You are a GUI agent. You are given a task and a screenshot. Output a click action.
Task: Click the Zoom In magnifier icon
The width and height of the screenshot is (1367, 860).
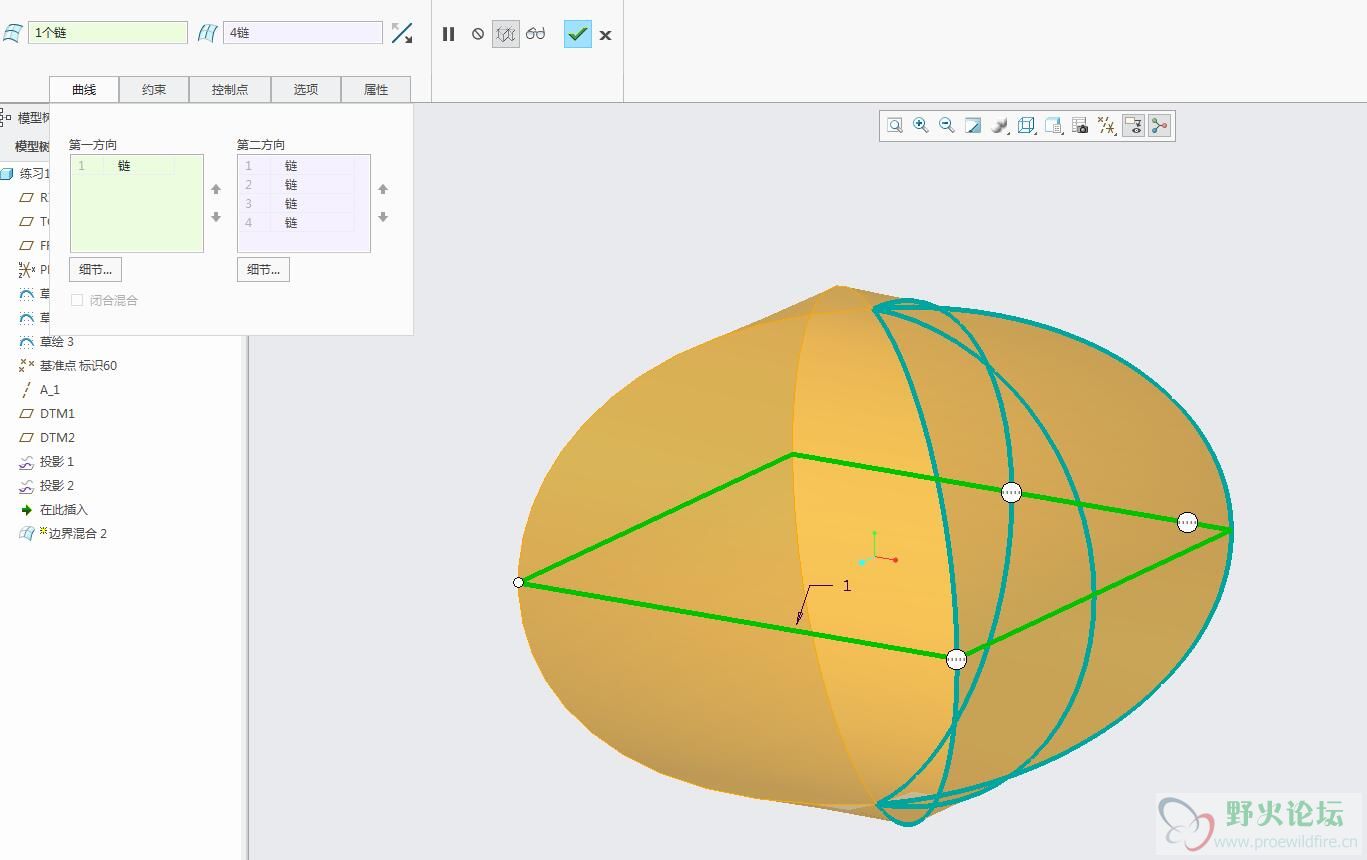pyautogui.click(x=921, y=125)
